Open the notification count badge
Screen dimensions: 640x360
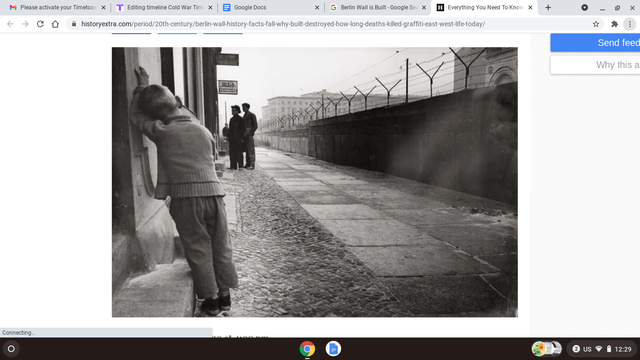click(x=576, y=349)
